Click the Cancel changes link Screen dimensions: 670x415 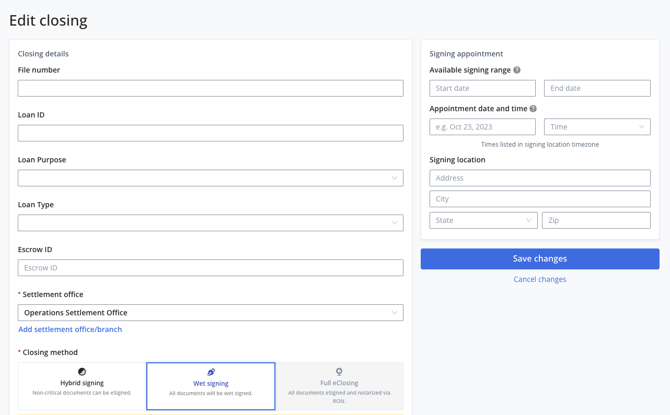pos(540,279)
